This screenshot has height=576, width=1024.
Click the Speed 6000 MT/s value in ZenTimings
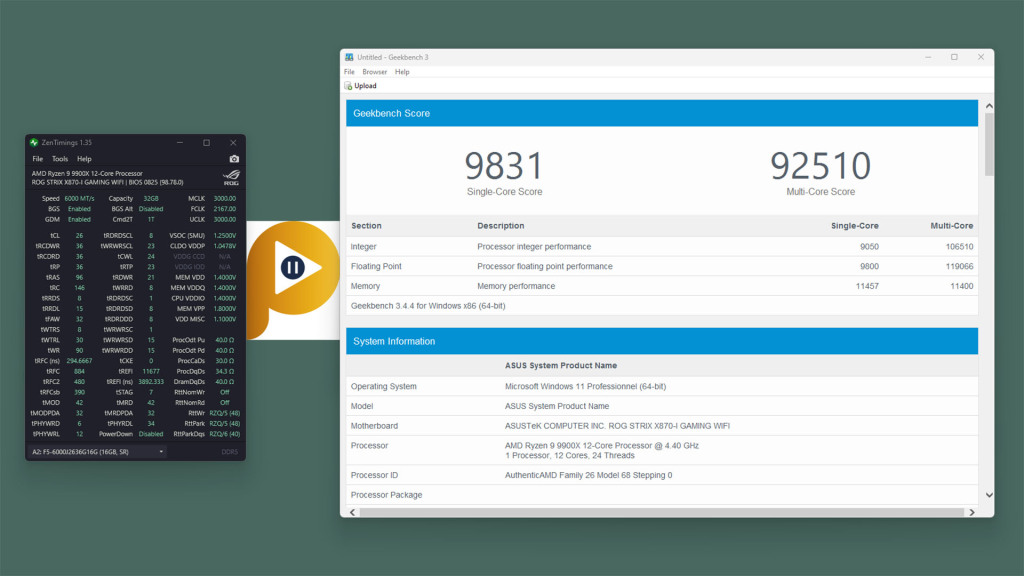coord(79,199)
